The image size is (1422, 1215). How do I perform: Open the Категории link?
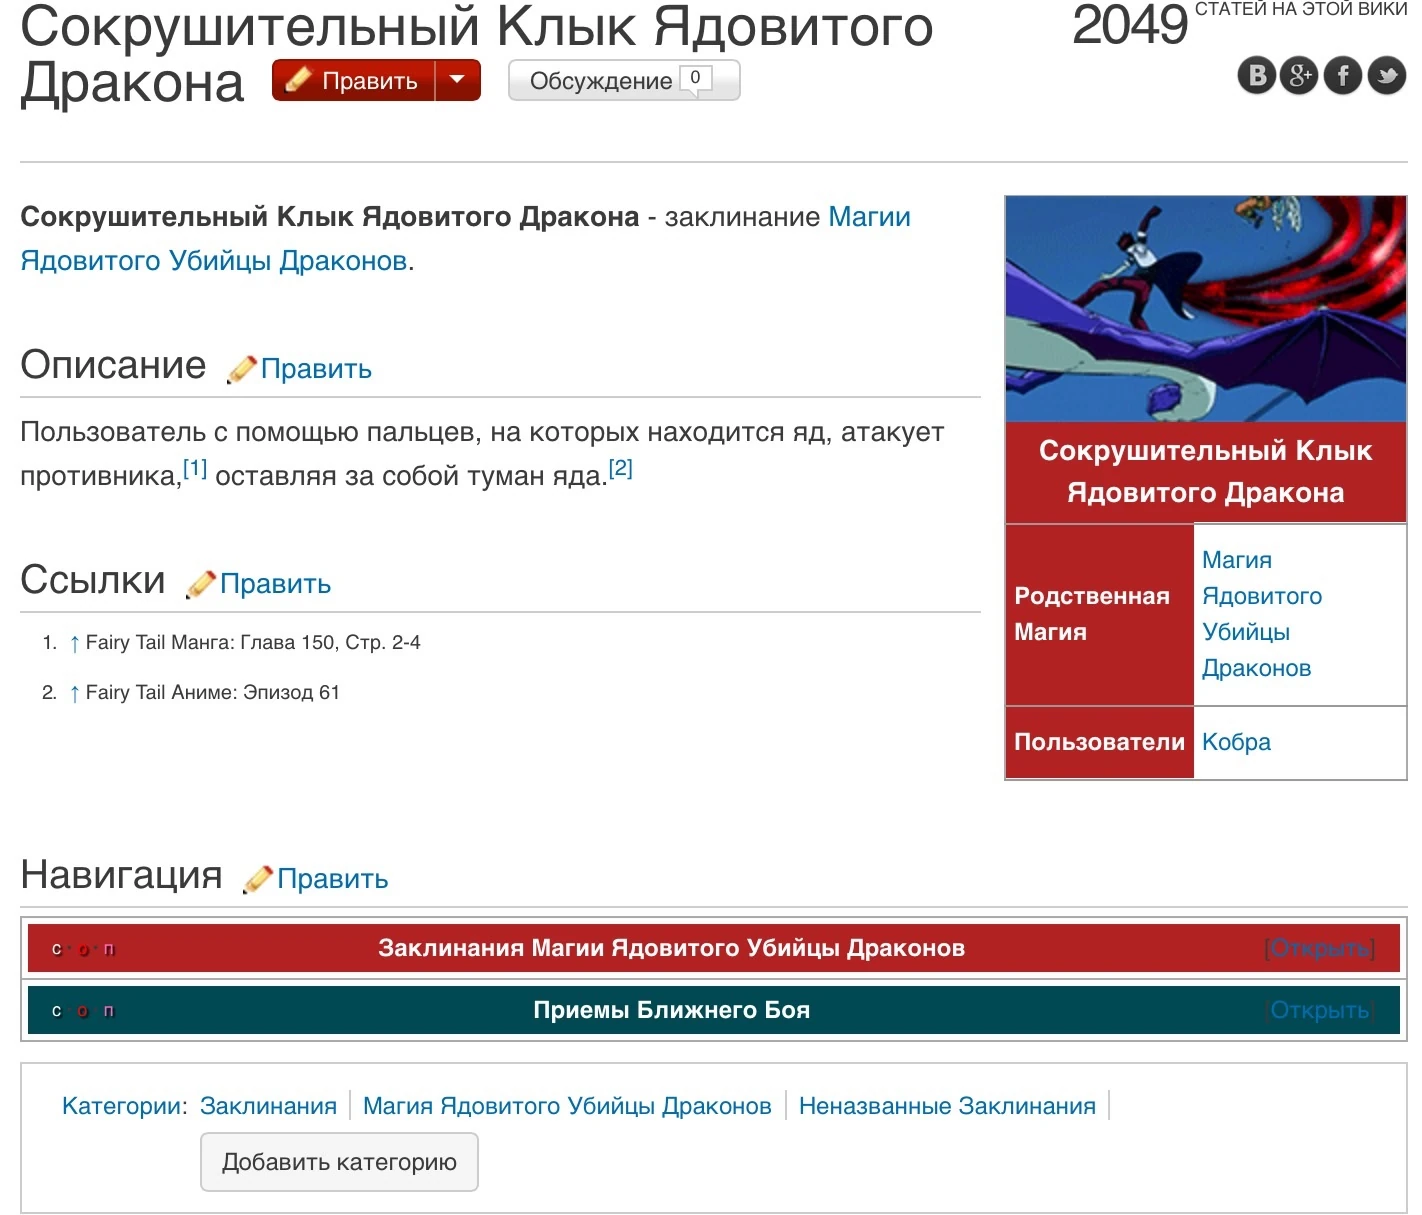point(122,1106)
